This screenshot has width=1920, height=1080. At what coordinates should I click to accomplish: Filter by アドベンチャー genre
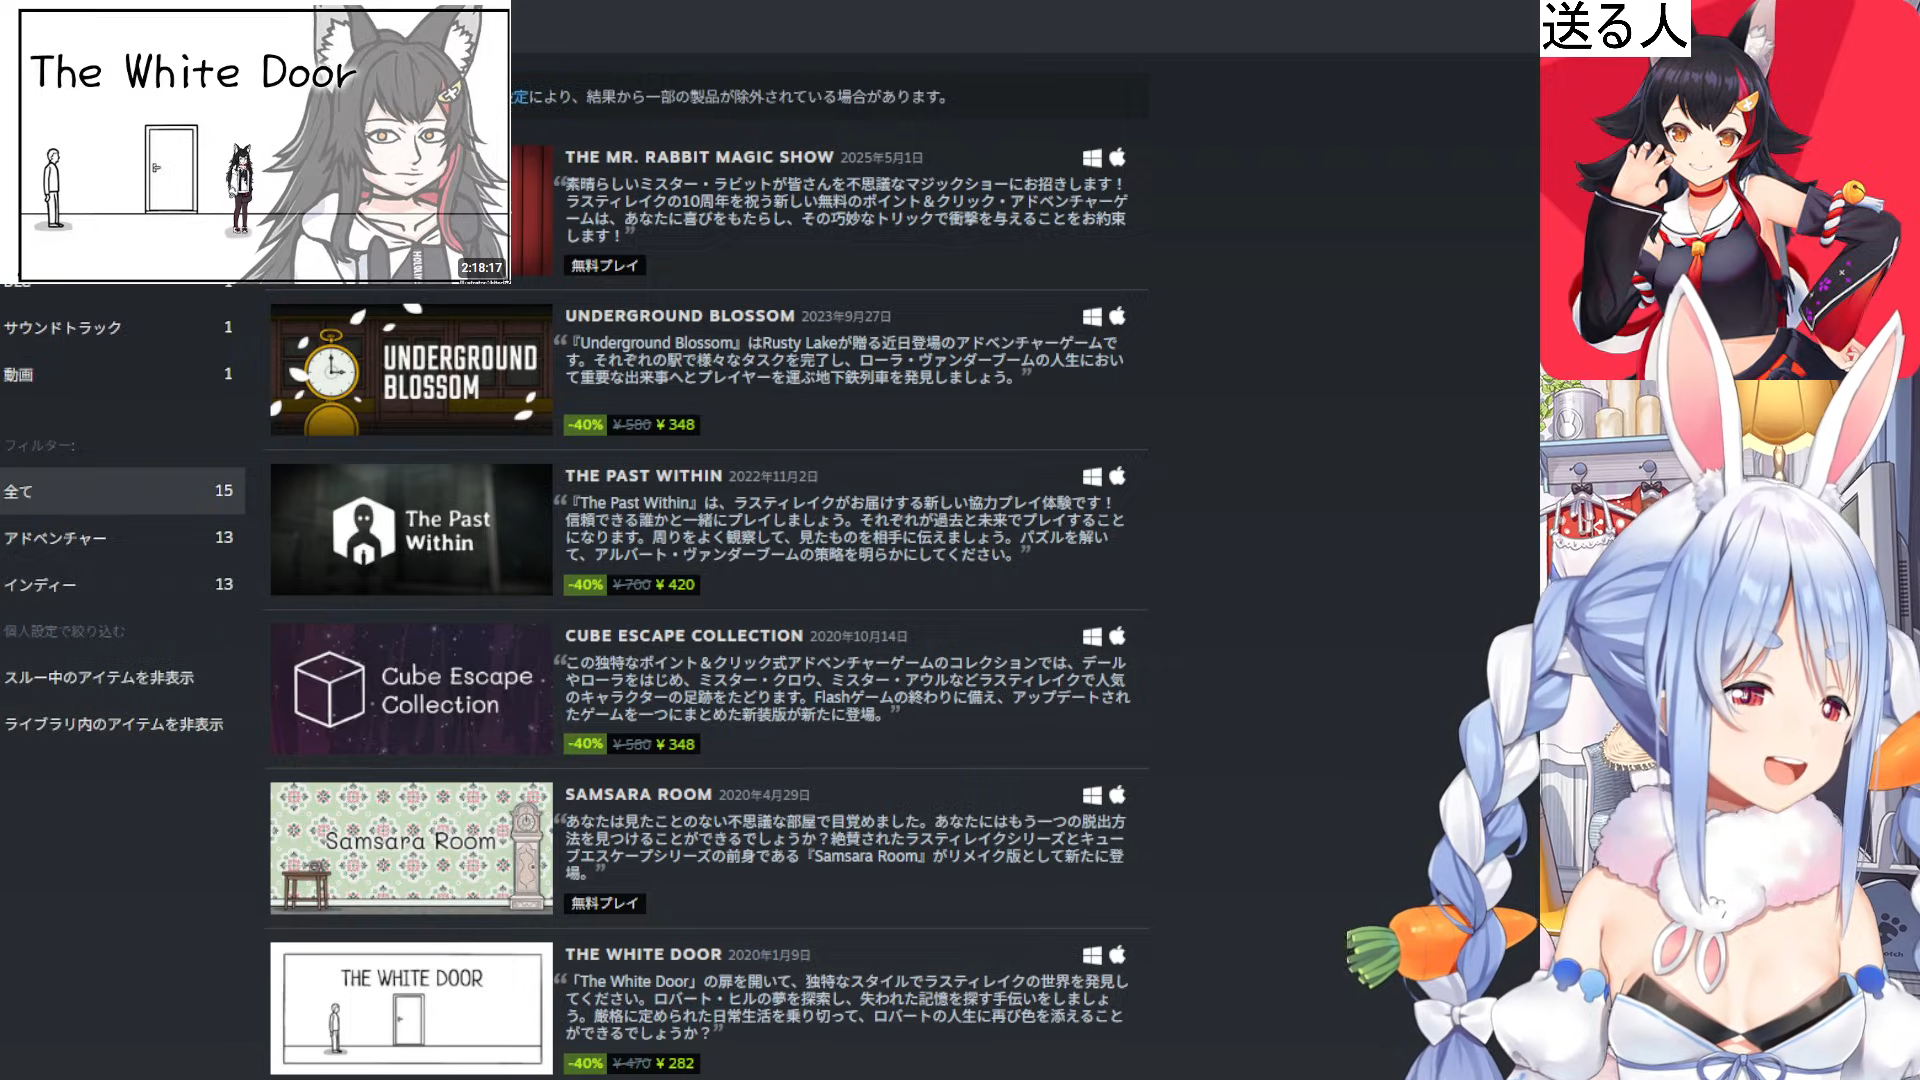tap(122, 538)
